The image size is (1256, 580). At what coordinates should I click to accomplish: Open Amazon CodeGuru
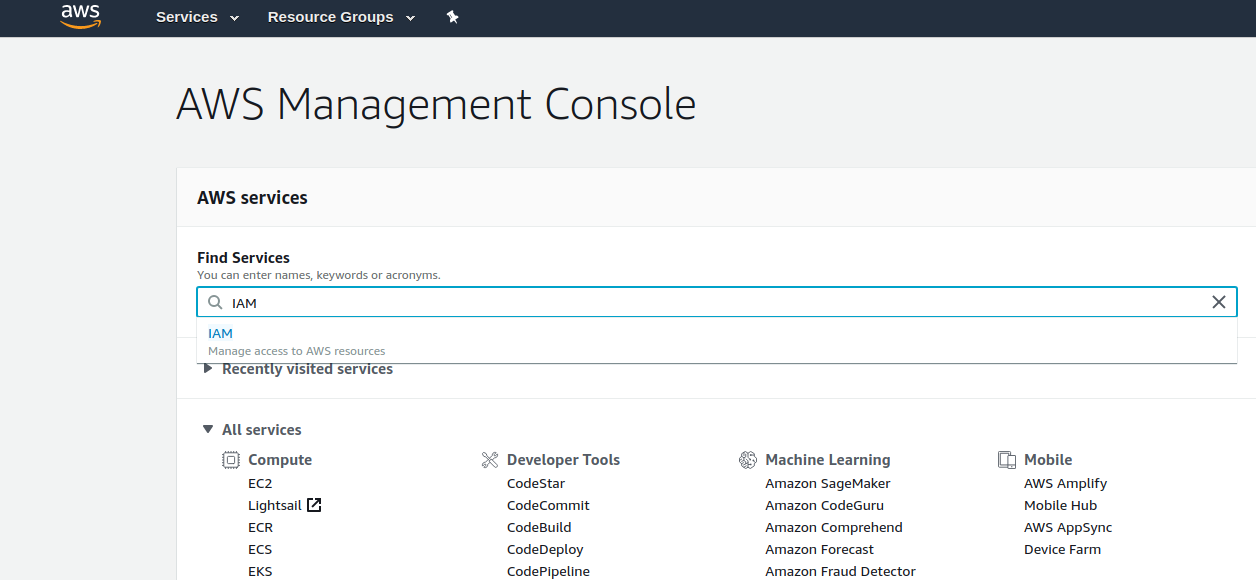(825, 505)
